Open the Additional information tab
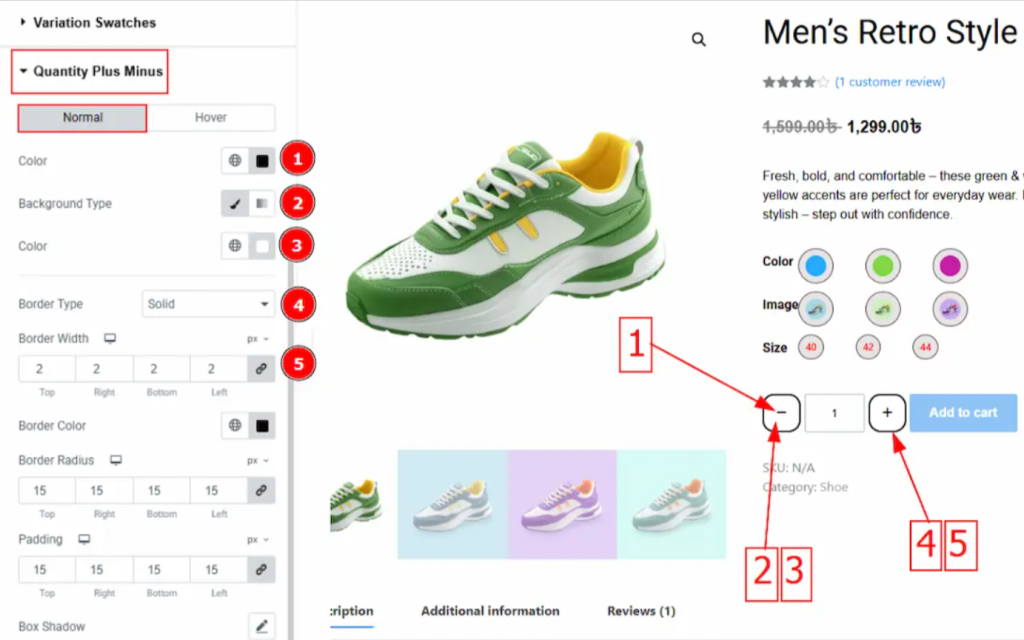Screen dimensions: 1024x640 tap(490, 611)
